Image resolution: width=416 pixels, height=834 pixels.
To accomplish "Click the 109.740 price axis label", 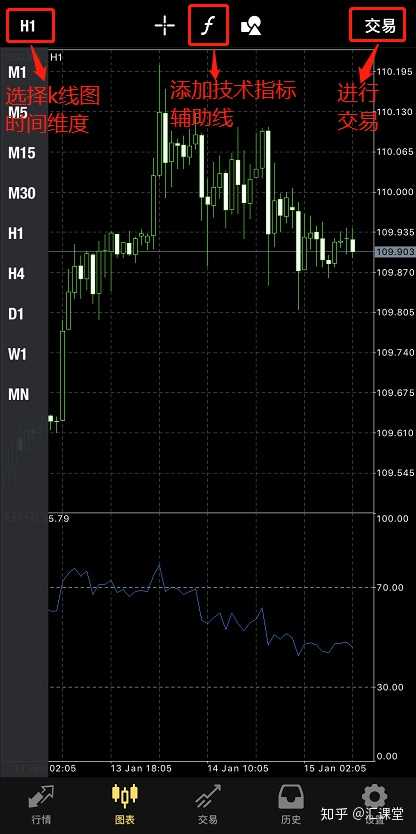I will point(395,353).
